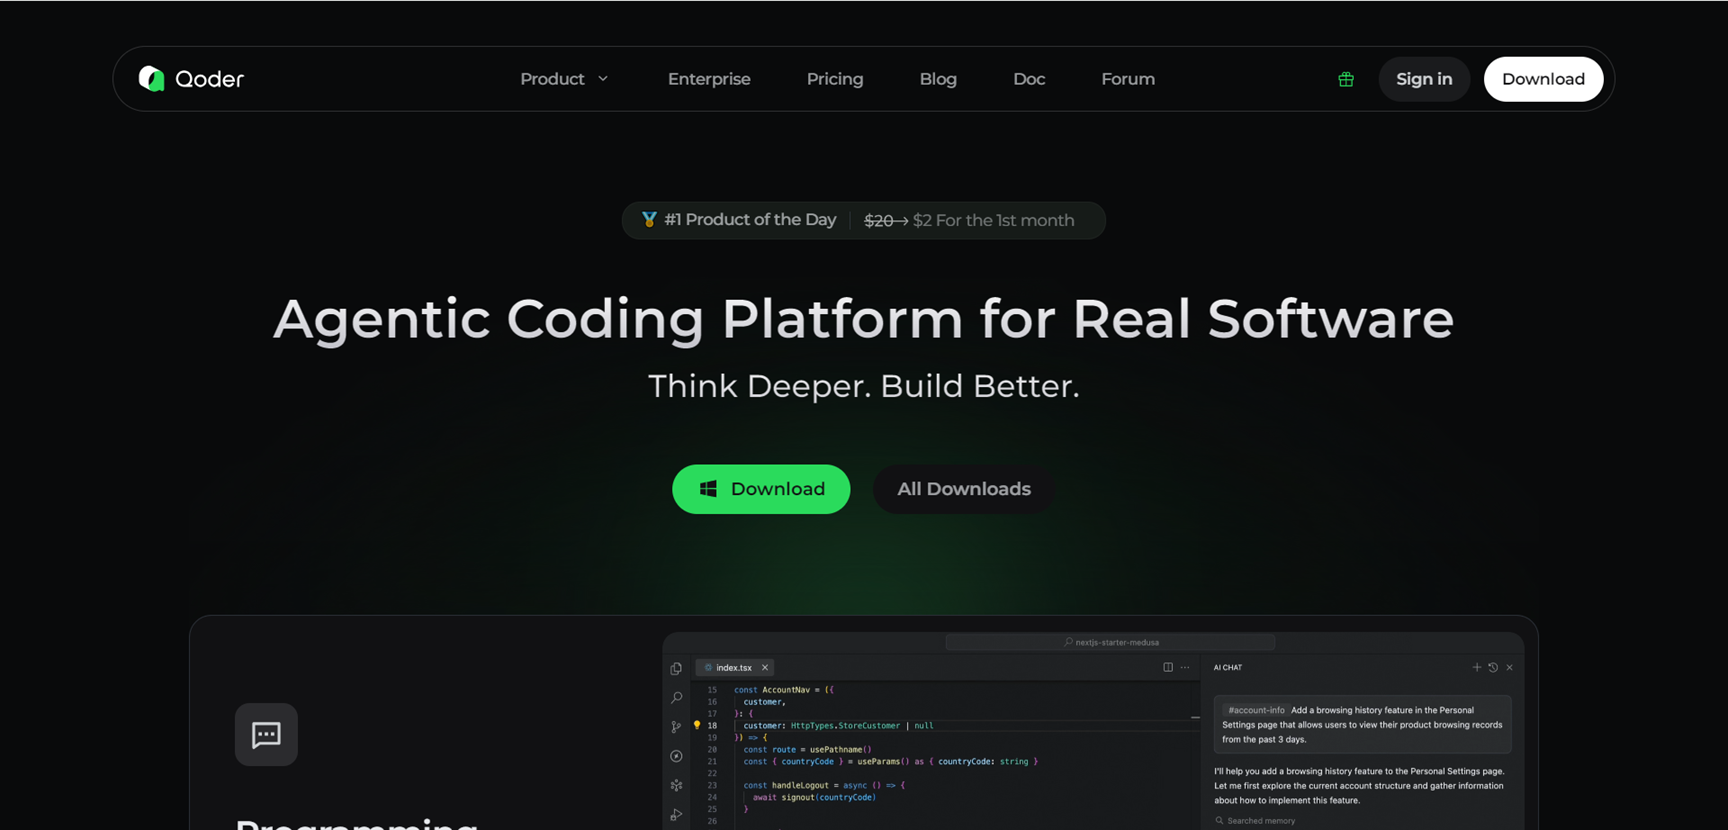Close the index.tsx tab
Screen dimensions: 1728x830
(x=765, y=668)
